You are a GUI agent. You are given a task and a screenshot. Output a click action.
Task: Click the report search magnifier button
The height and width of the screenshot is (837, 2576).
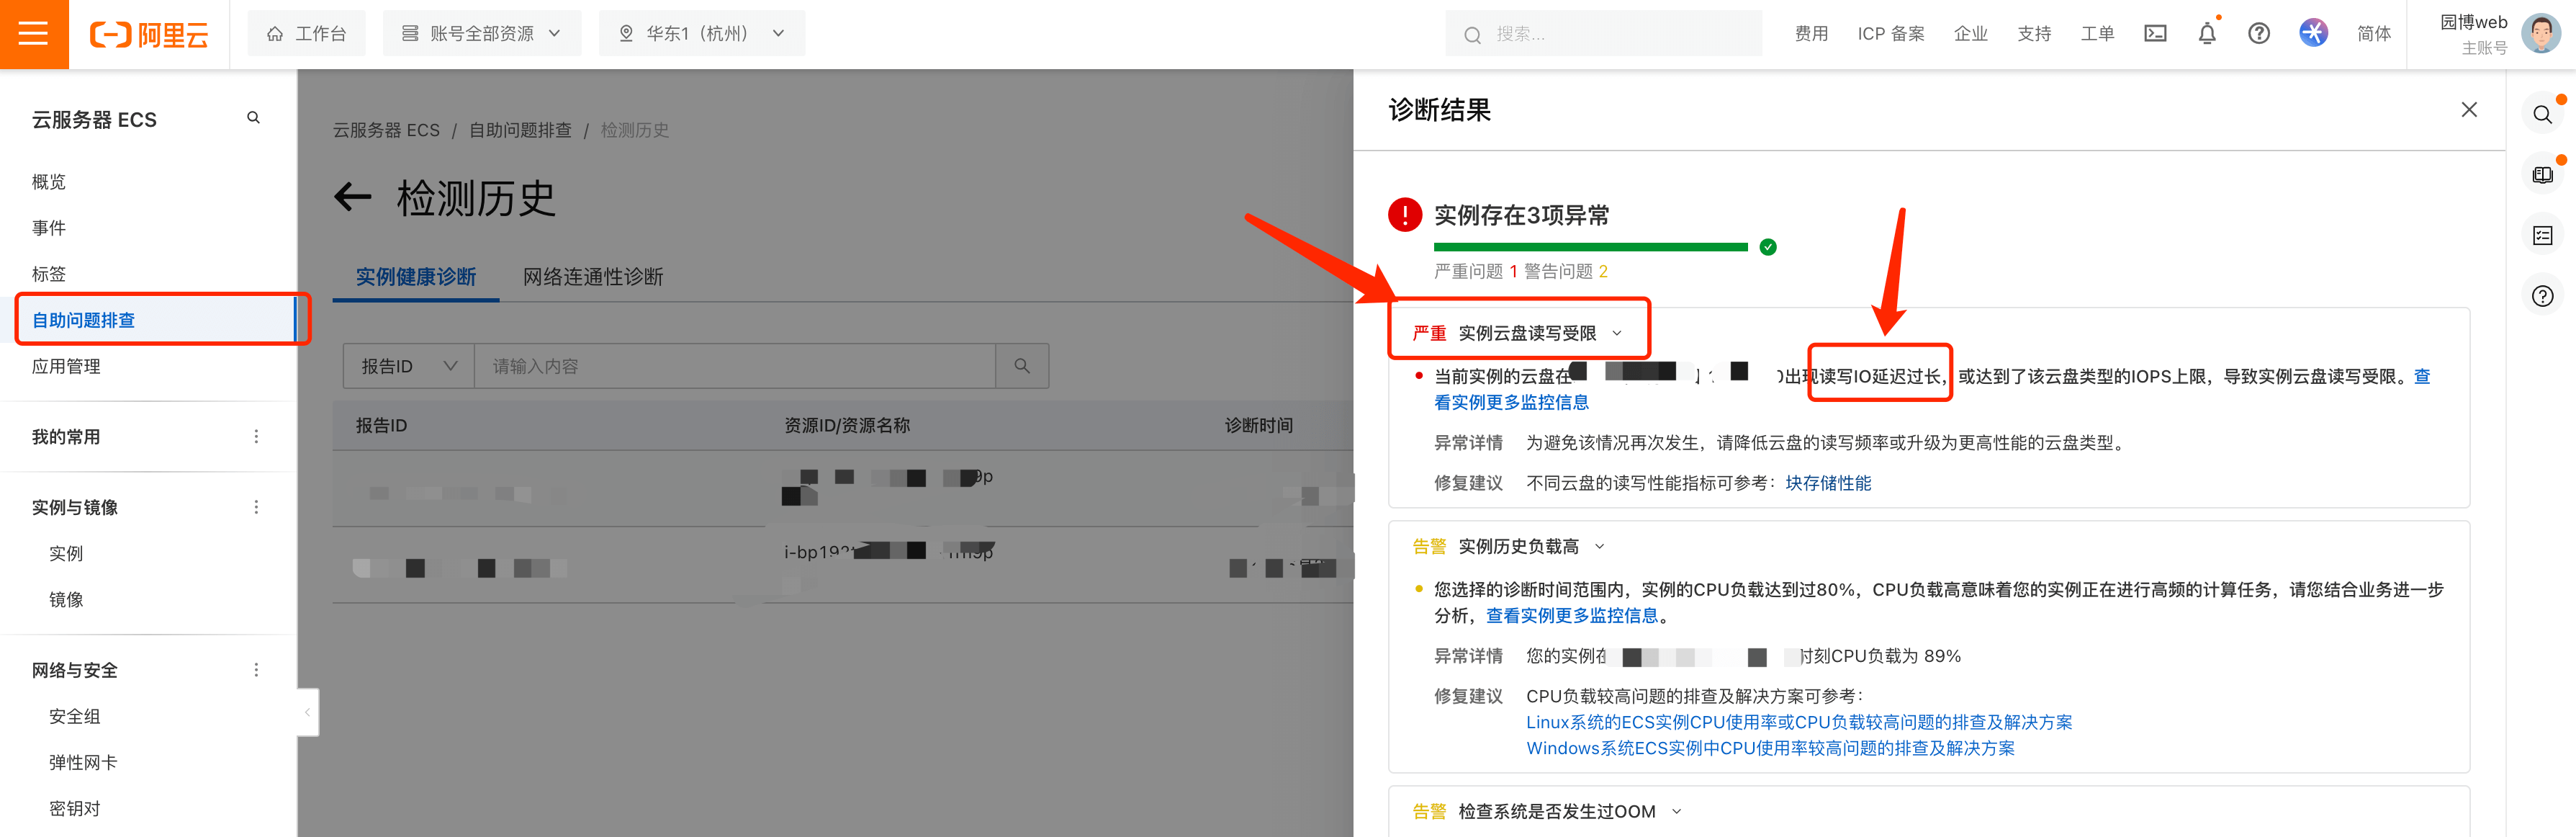pyautogui.click(x=1021, y=366)
